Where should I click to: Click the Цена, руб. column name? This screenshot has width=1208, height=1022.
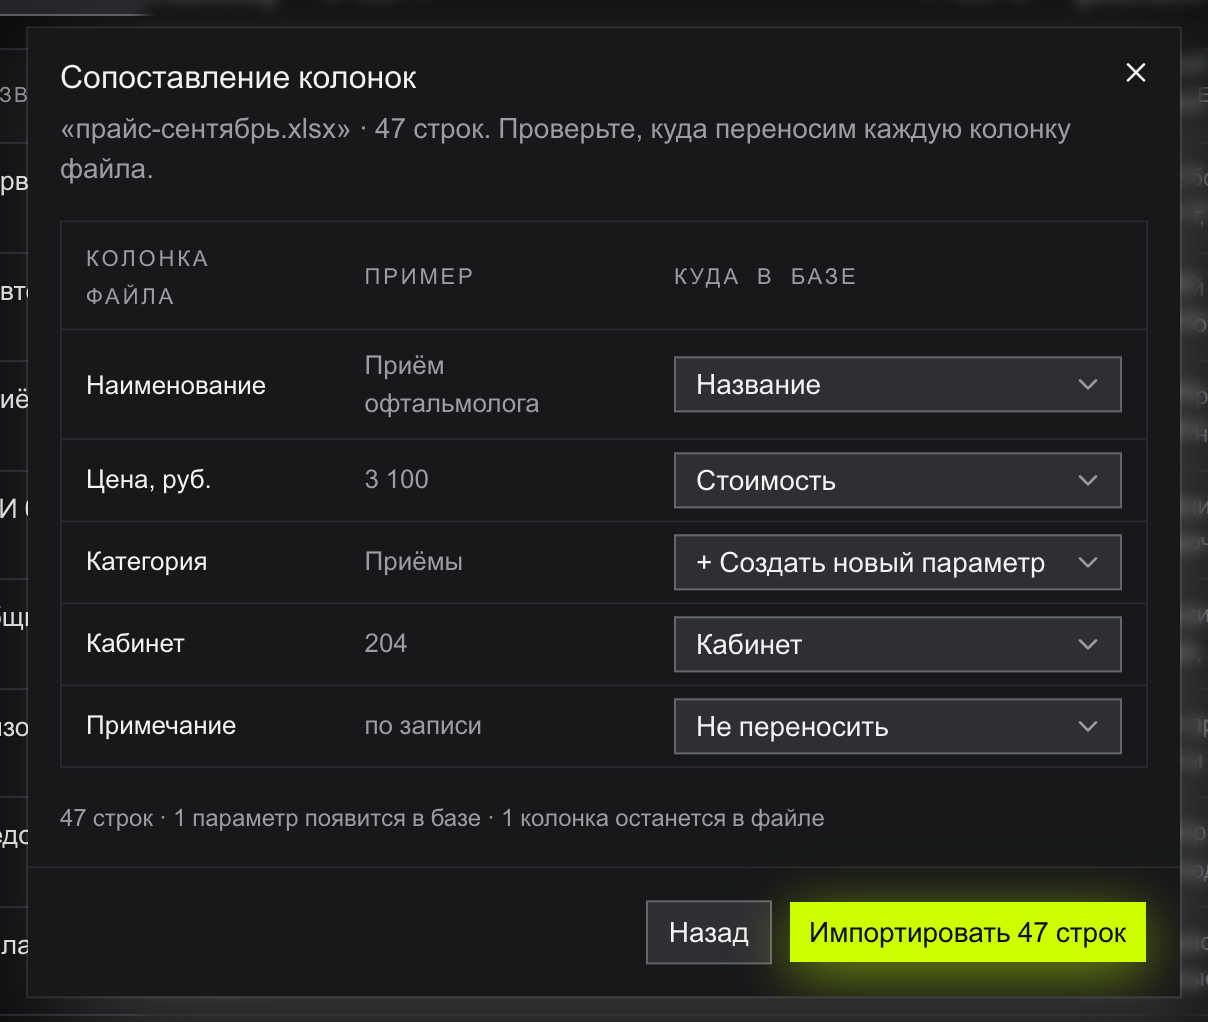click(x=149, y=480)
